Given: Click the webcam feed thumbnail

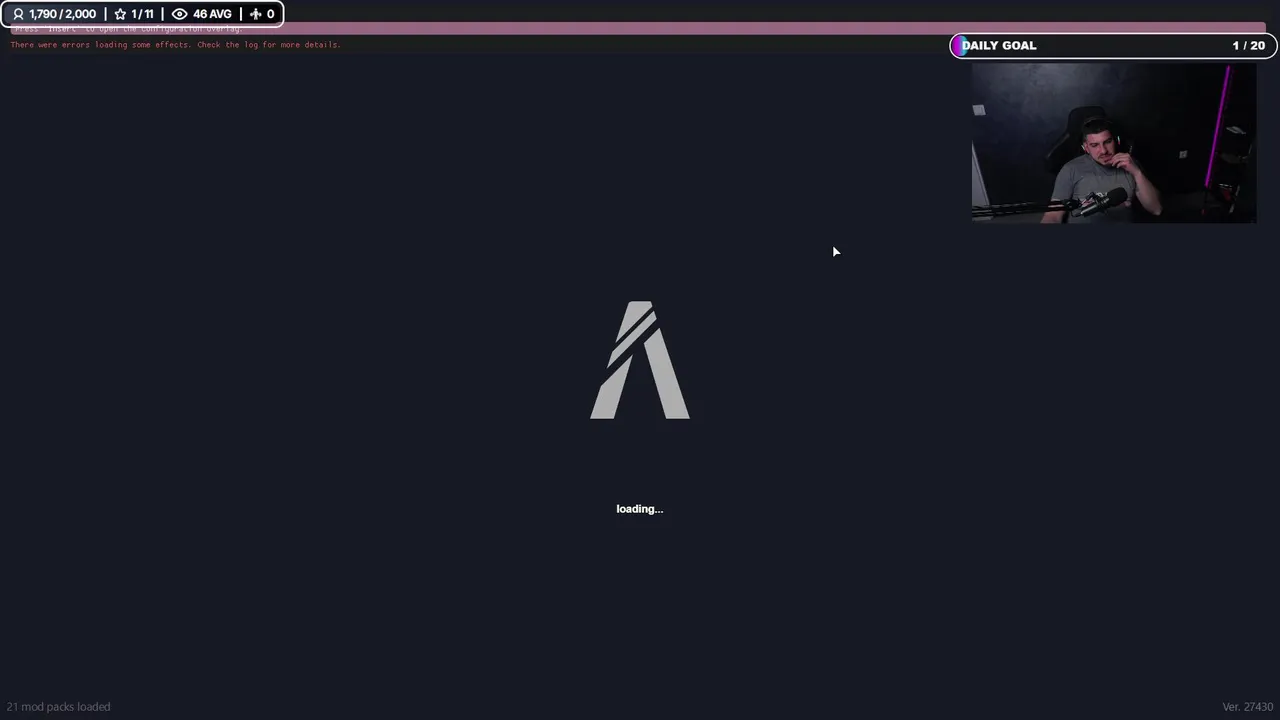Looking at the screenshot, I should pyautogui.click(x=1114, y=143).
